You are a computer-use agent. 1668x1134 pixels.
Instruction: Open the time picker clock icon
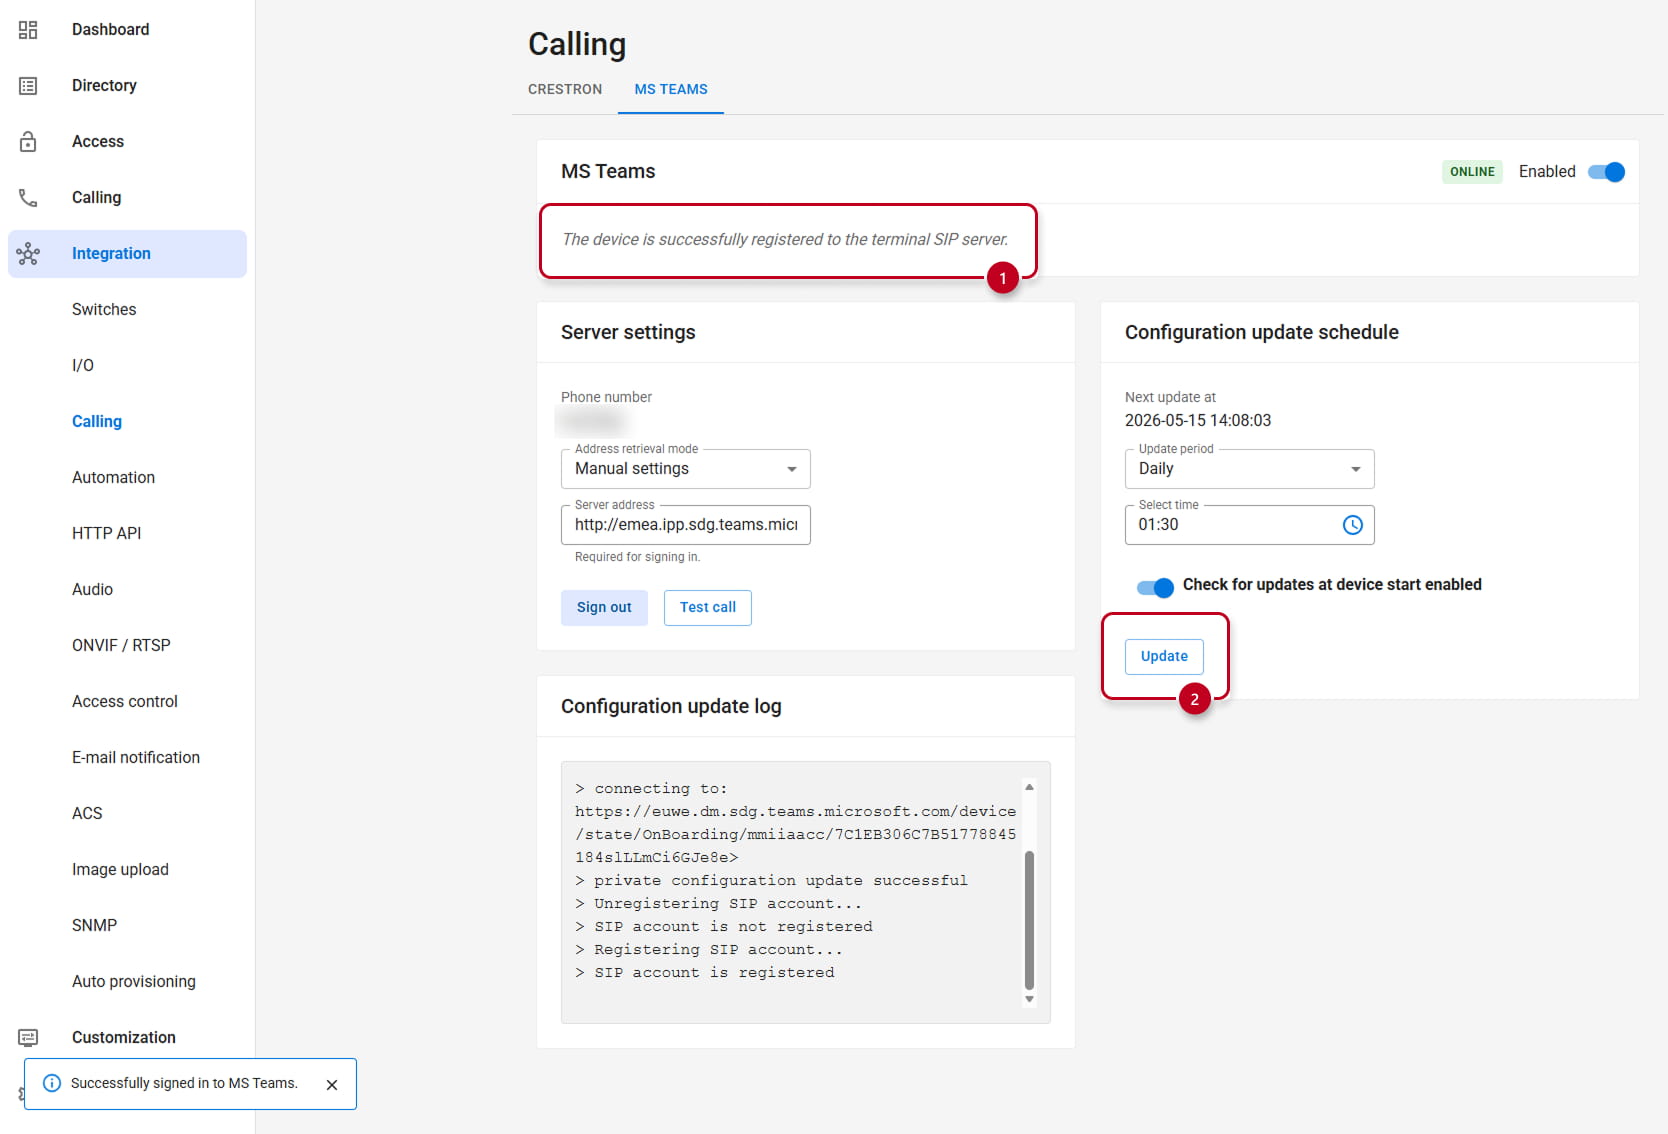pos(1352,525)
